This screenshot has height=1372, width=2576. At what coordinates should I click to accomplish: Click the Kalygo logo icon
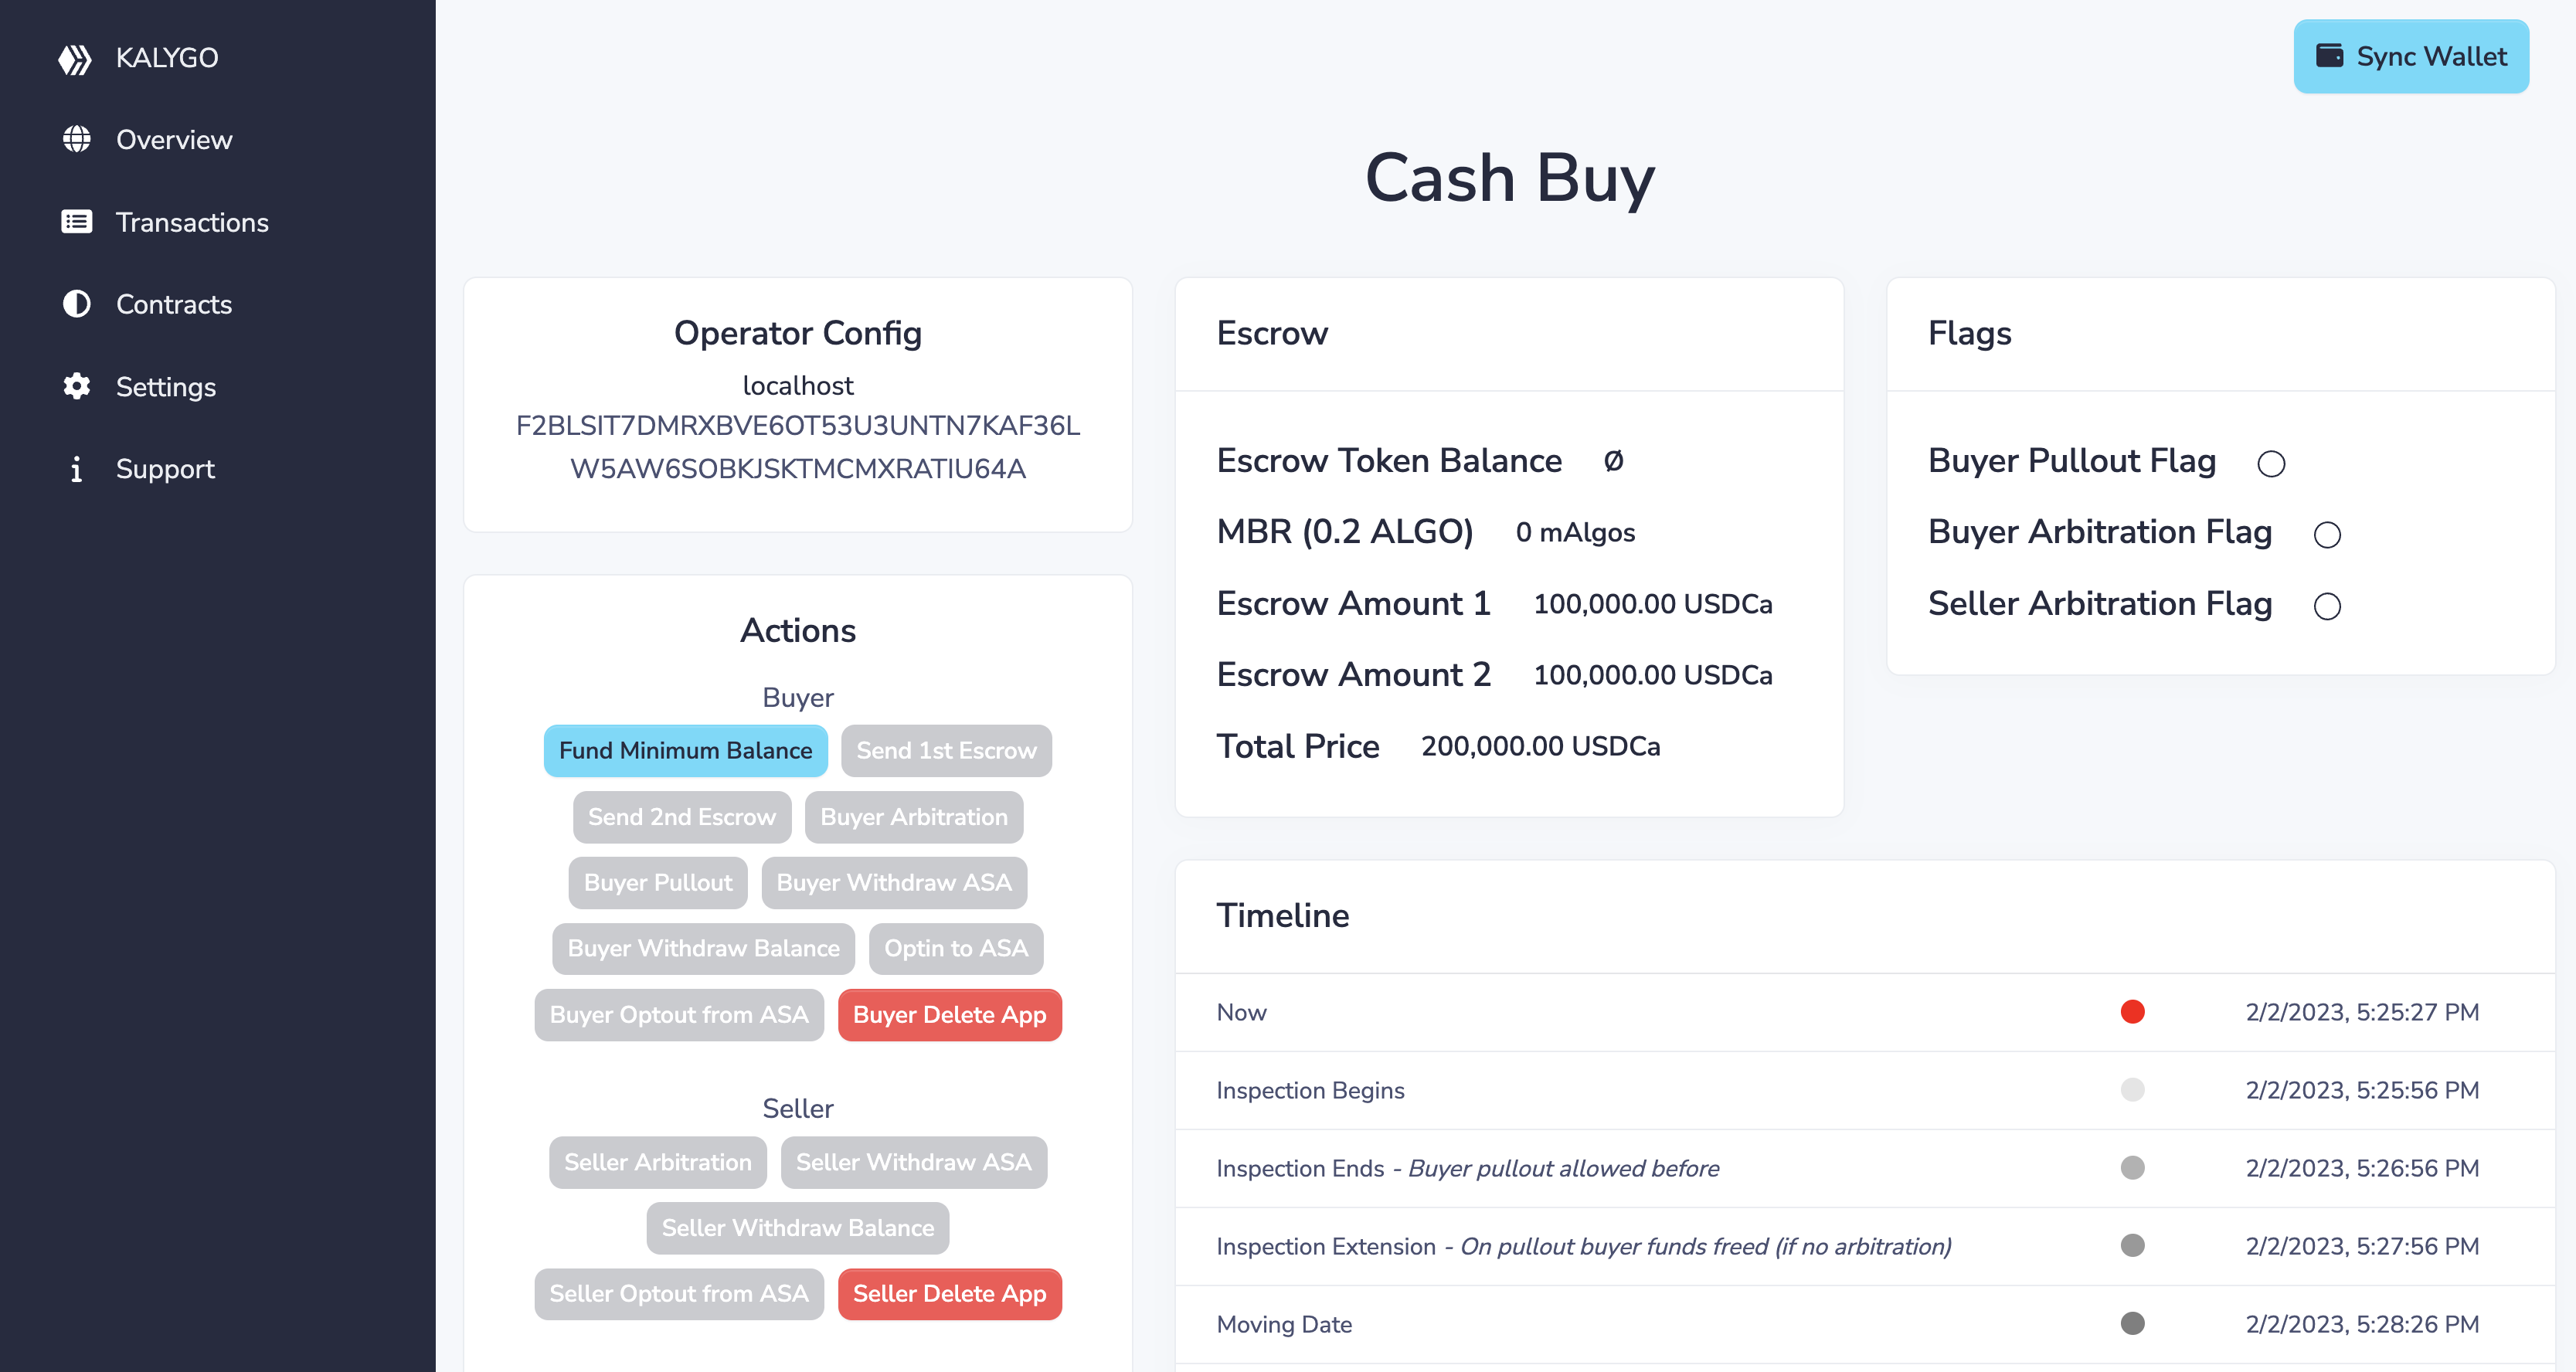(75, 59)
